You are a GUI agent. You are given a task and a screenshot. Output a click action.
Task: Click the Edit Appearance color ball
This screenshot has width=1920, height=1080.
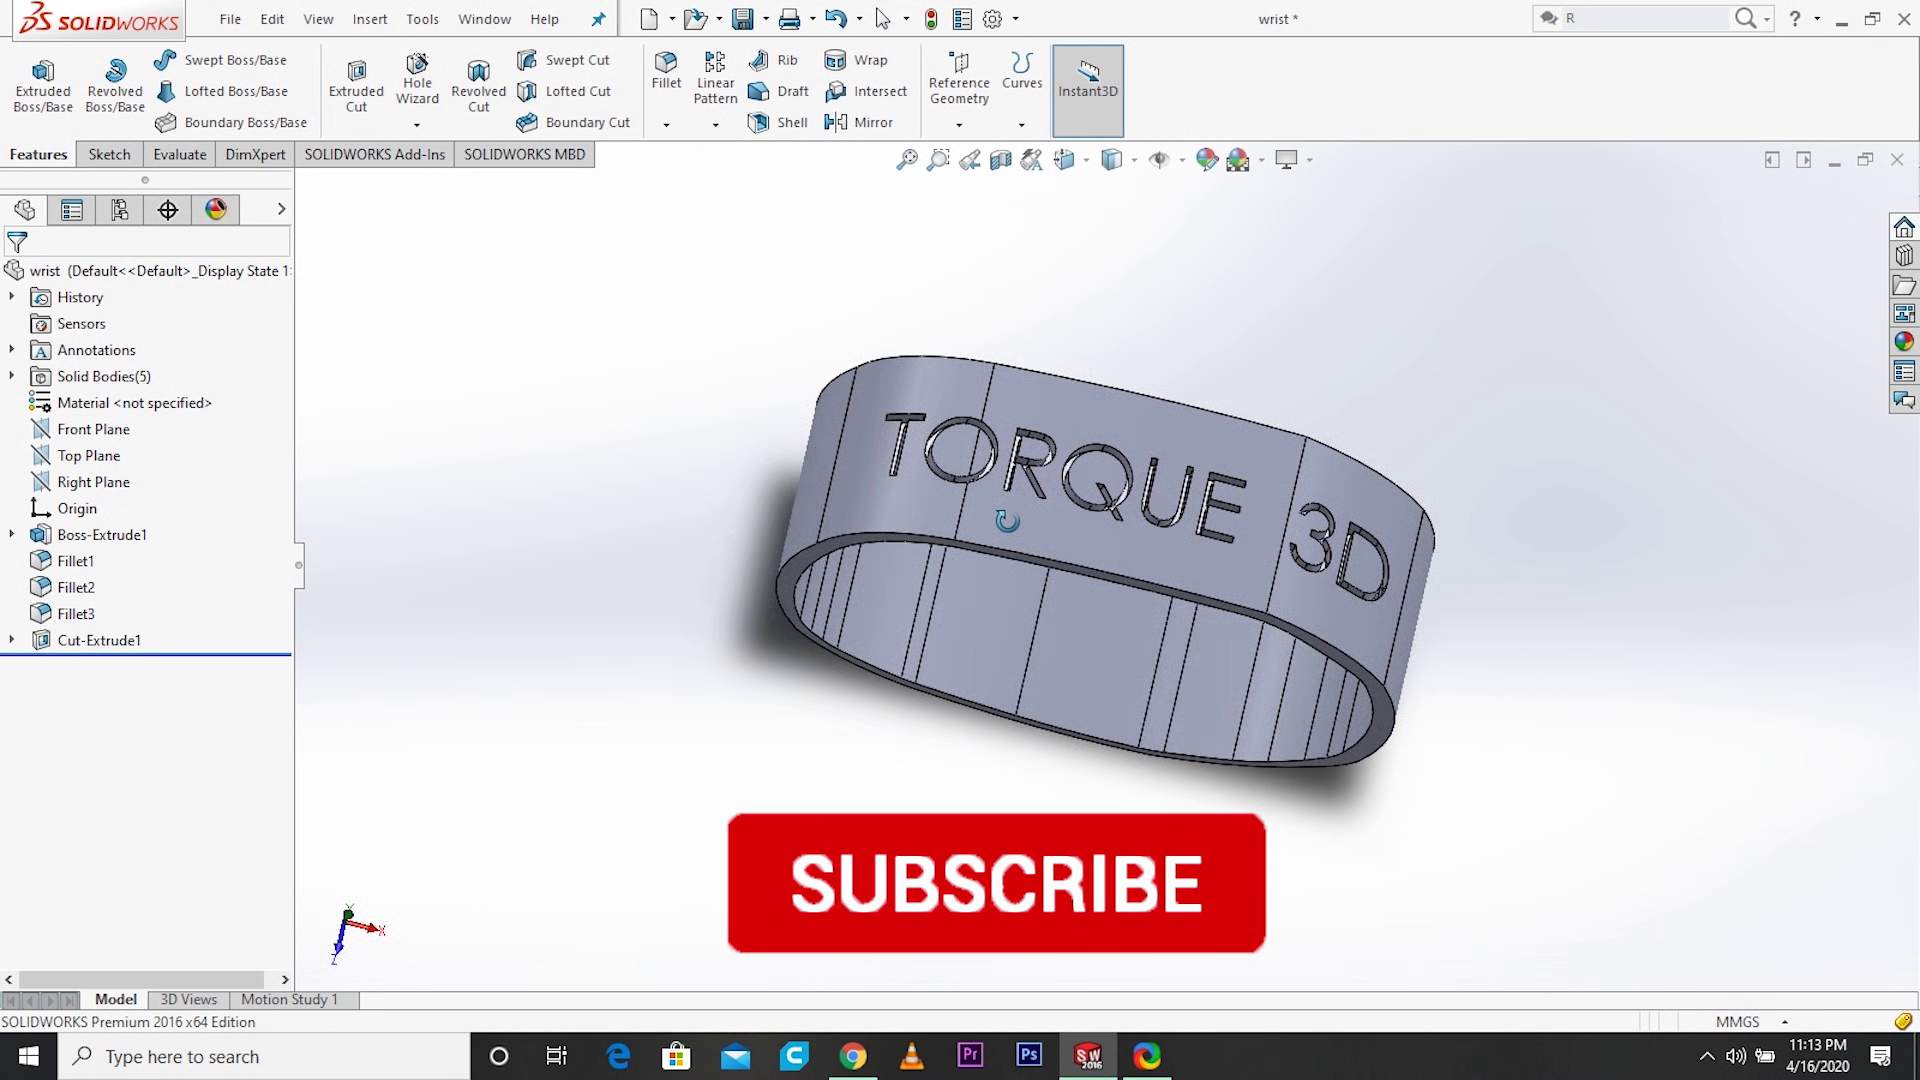(1207, 160)
